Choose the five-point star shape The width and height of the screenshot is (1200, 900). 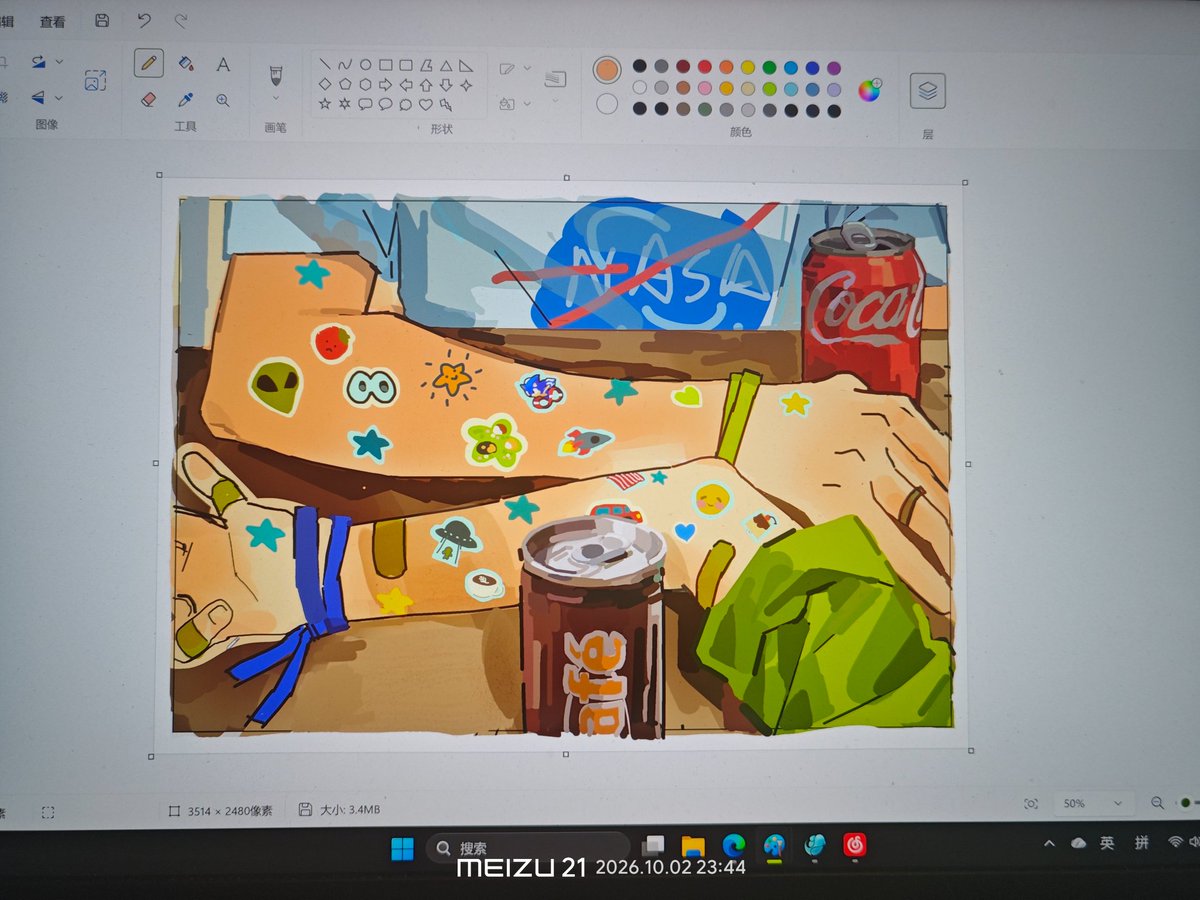[x=325, y=103]
